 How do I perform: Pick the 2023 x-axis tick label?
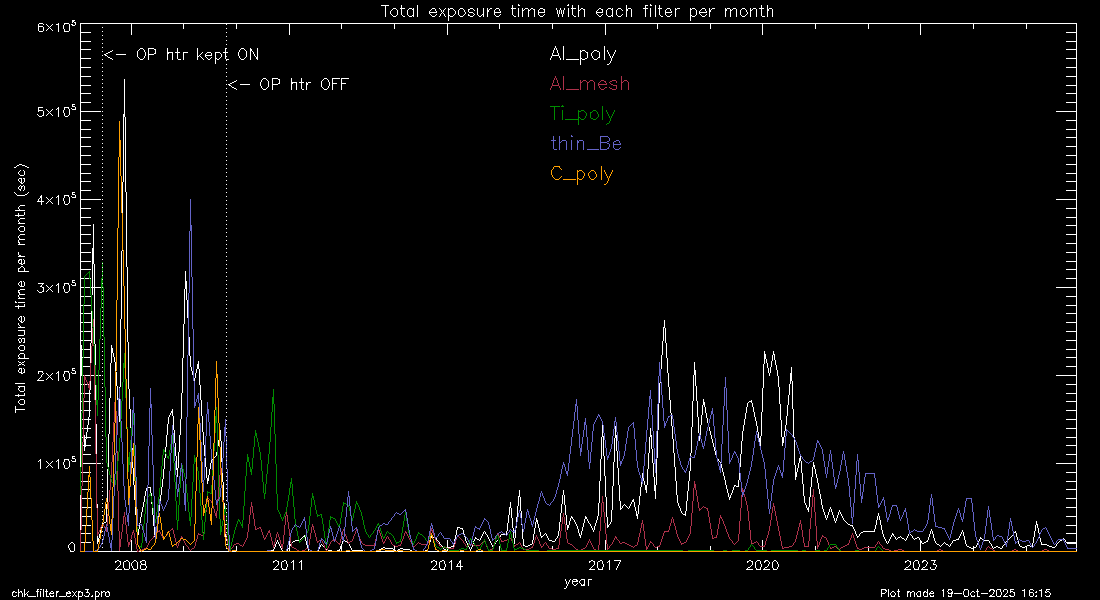(919, 566)
